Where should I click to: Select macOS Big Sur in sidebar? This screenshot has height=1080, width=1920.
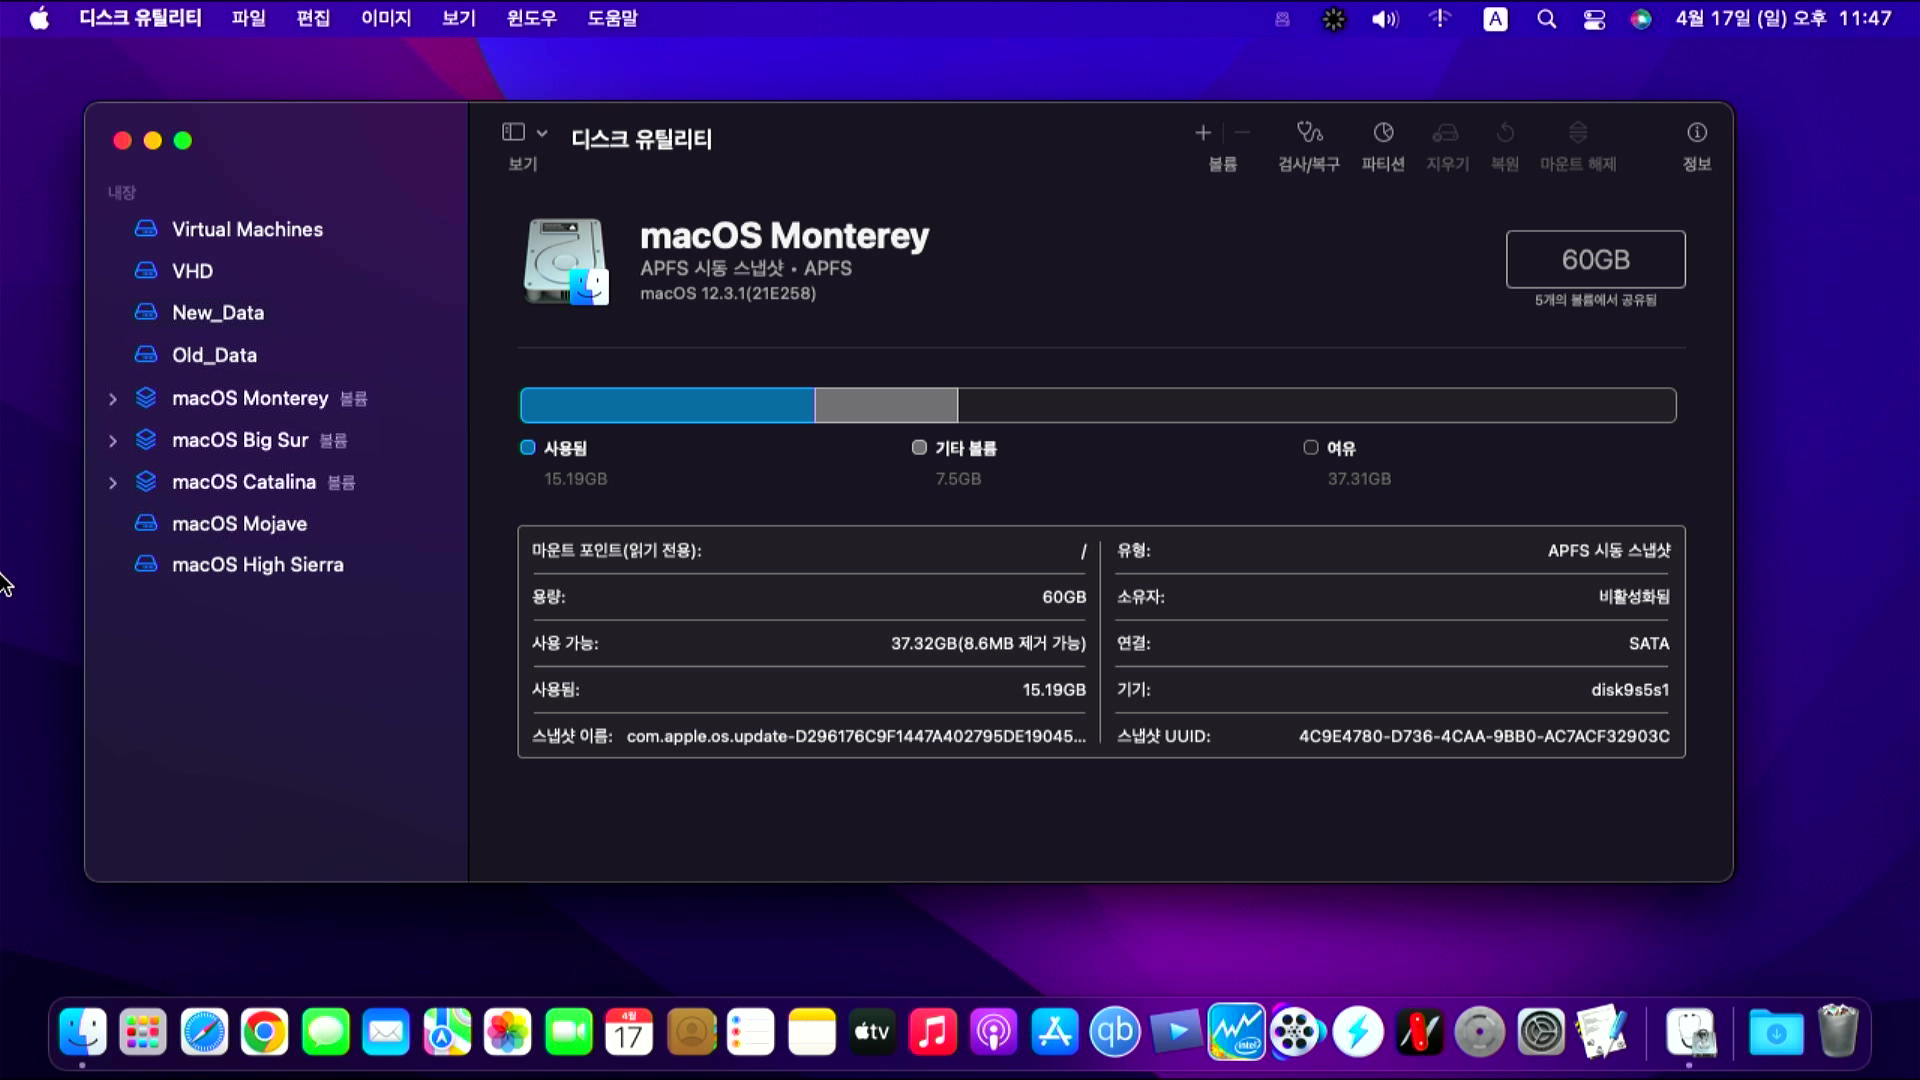(x=240, y=440)
